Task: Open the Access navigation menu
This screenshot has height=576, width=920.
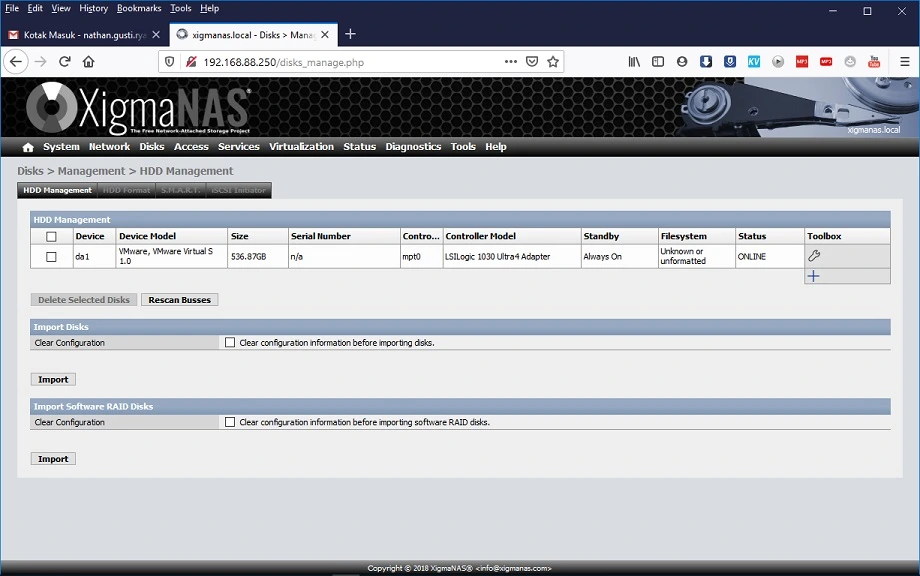Action: pyautogui.click(x=191, y=147)
